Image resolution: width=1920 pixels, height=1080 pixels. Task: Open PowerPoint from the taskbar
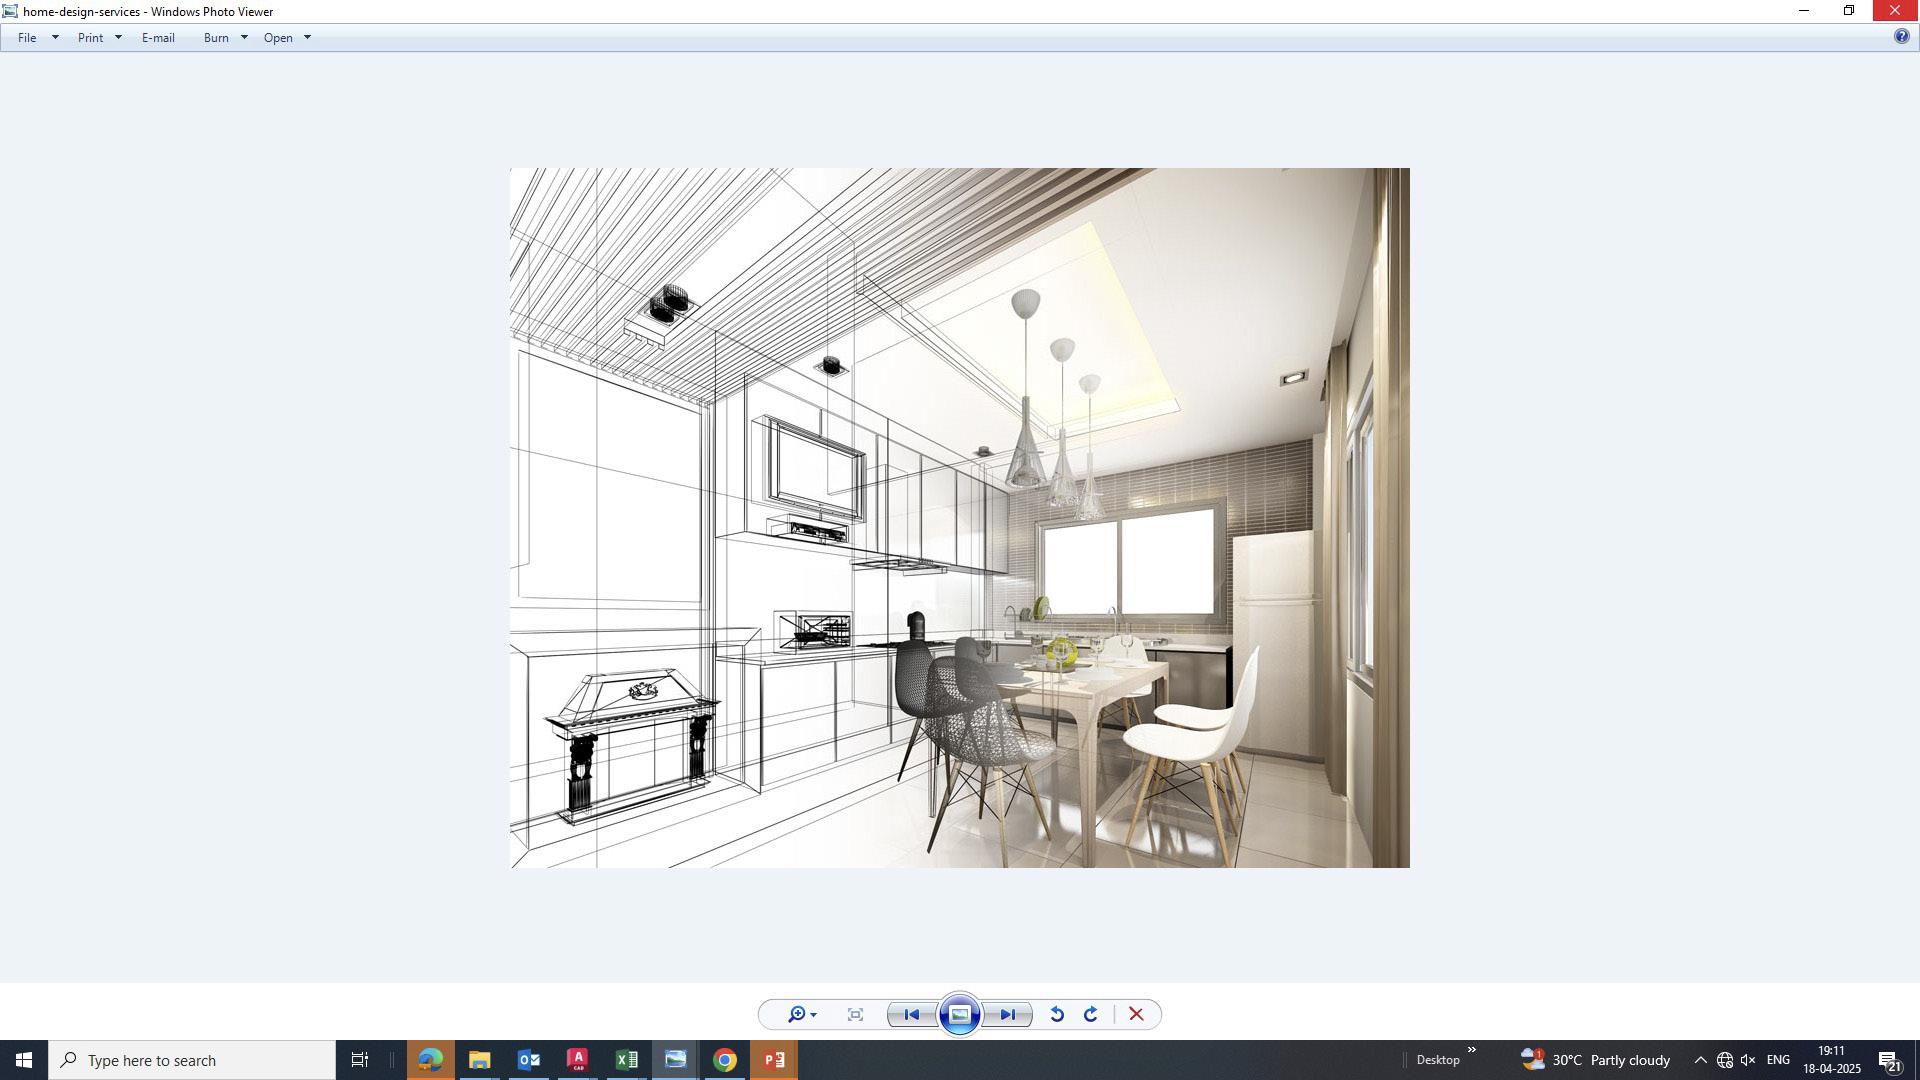(774, 1060)
